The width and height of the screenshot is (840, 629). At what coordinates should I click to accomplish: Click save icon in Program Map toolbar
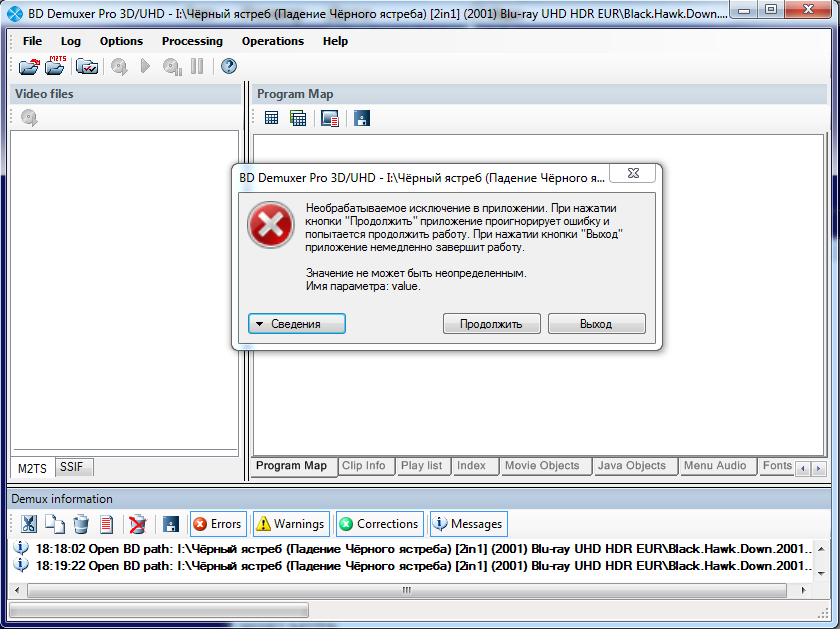(x=362, y=118)
